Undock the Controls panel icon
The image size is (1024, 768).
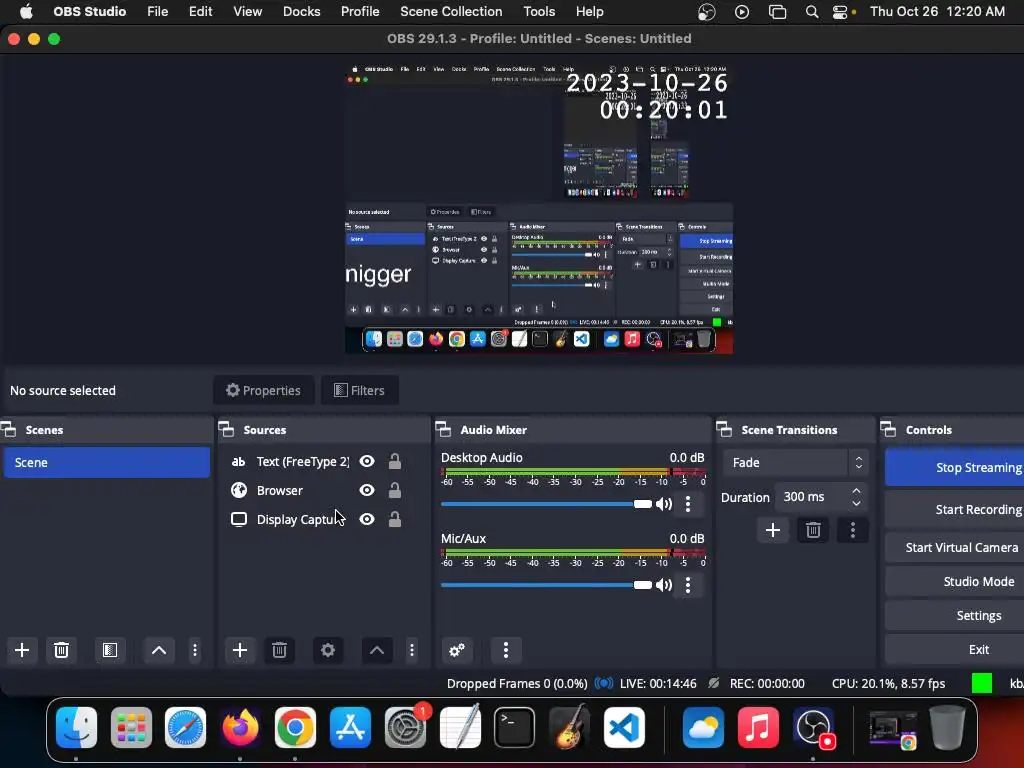(x=889, y=430)
